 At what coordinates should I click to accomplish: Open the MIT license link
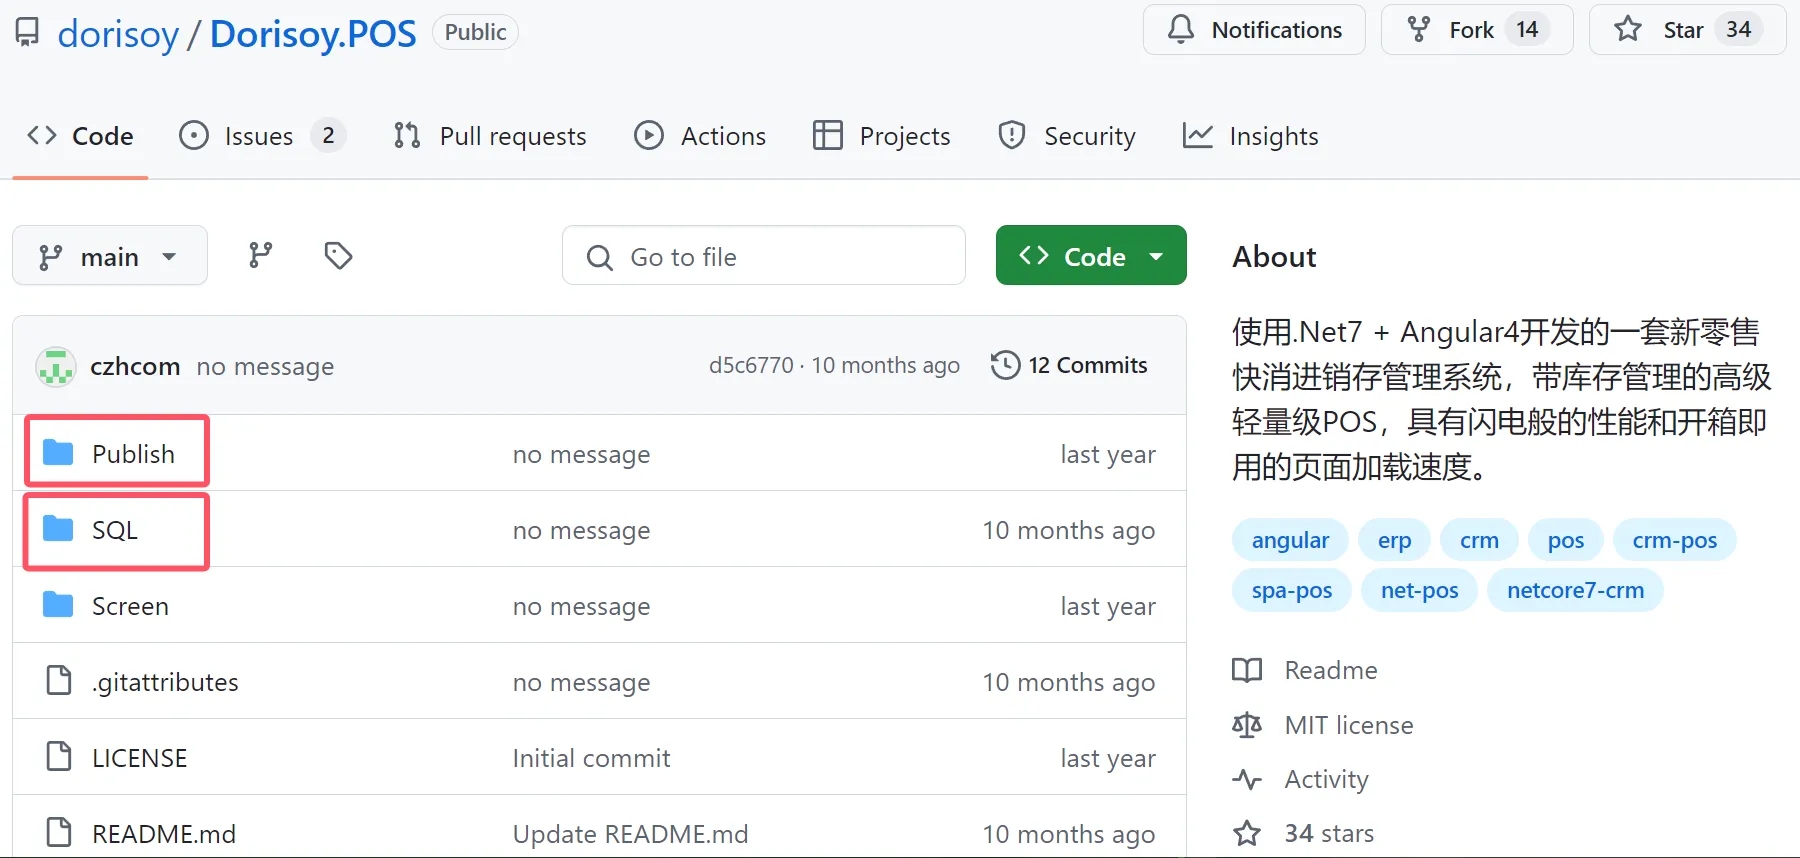1348,725
